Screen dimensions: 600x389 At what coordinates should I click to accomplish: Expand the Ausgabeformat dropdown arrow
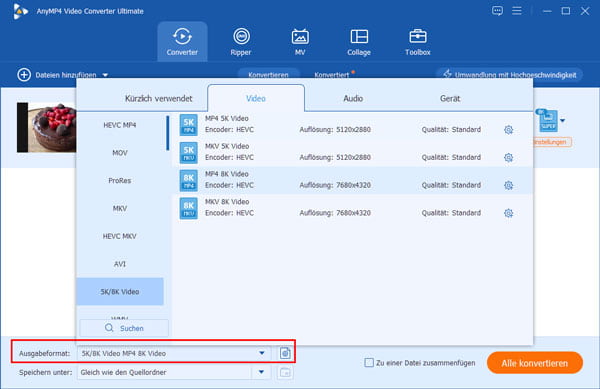[x=262, y=353]
